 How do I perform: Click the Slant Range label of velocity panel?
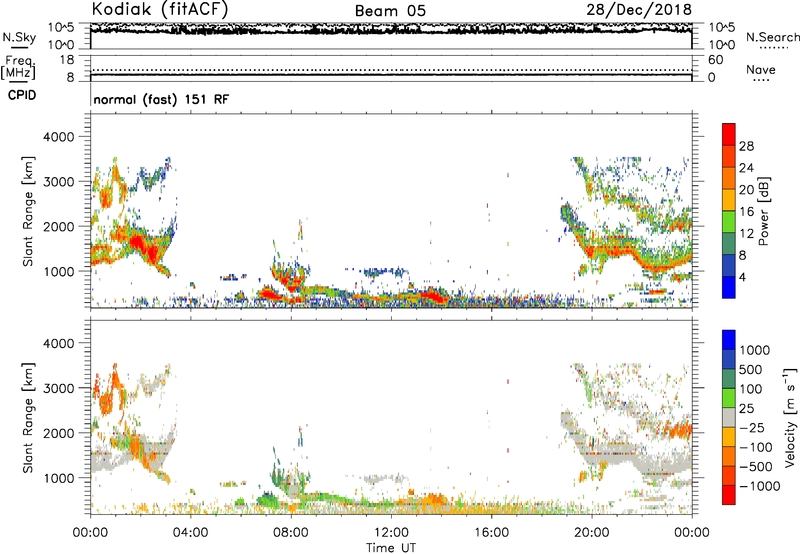(x=28, y=418)
